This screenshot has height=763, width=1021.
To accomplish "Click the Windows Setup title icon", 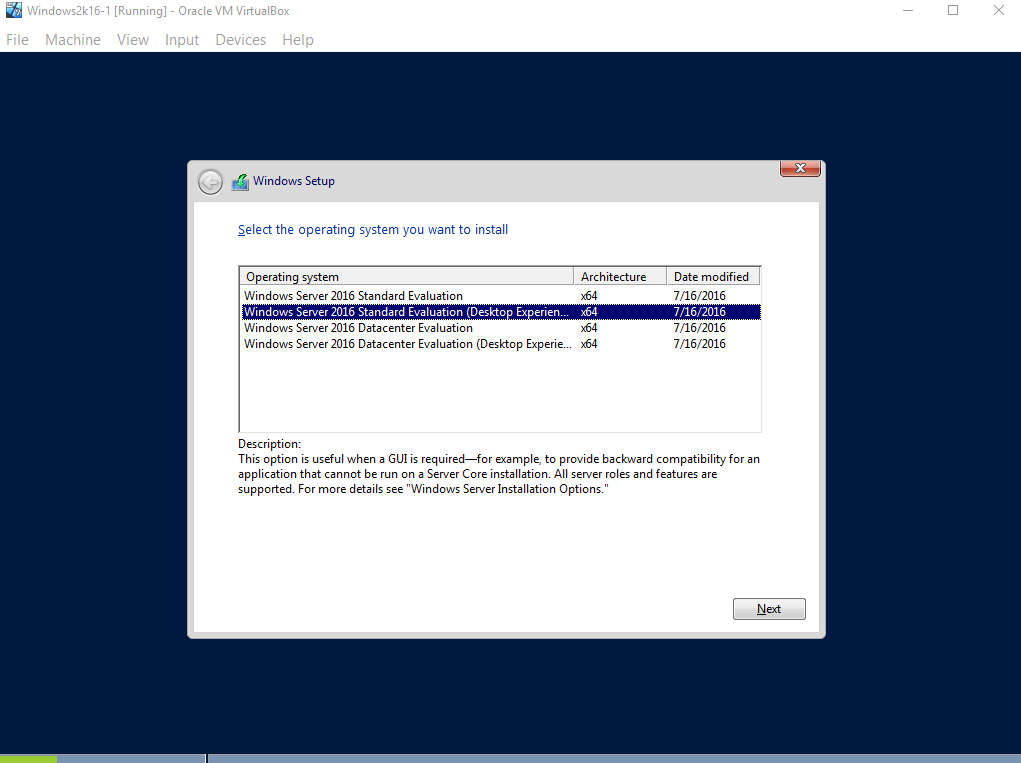I will 240,182.
